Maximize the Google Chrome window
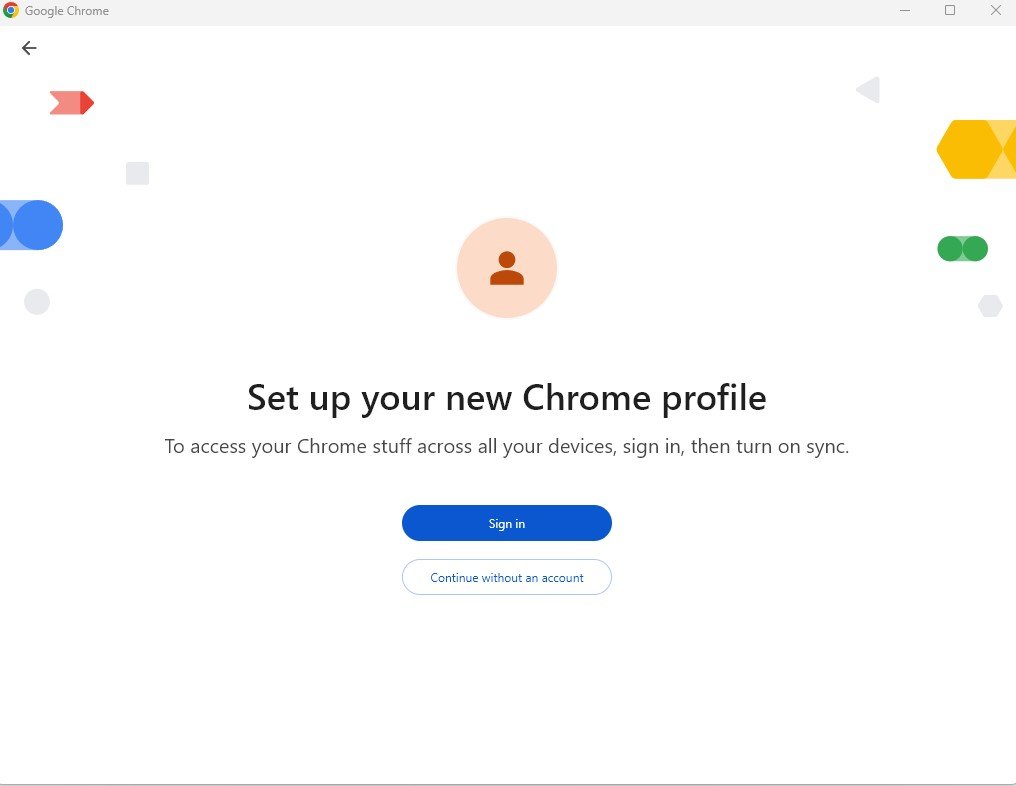 tap(950, 10)
